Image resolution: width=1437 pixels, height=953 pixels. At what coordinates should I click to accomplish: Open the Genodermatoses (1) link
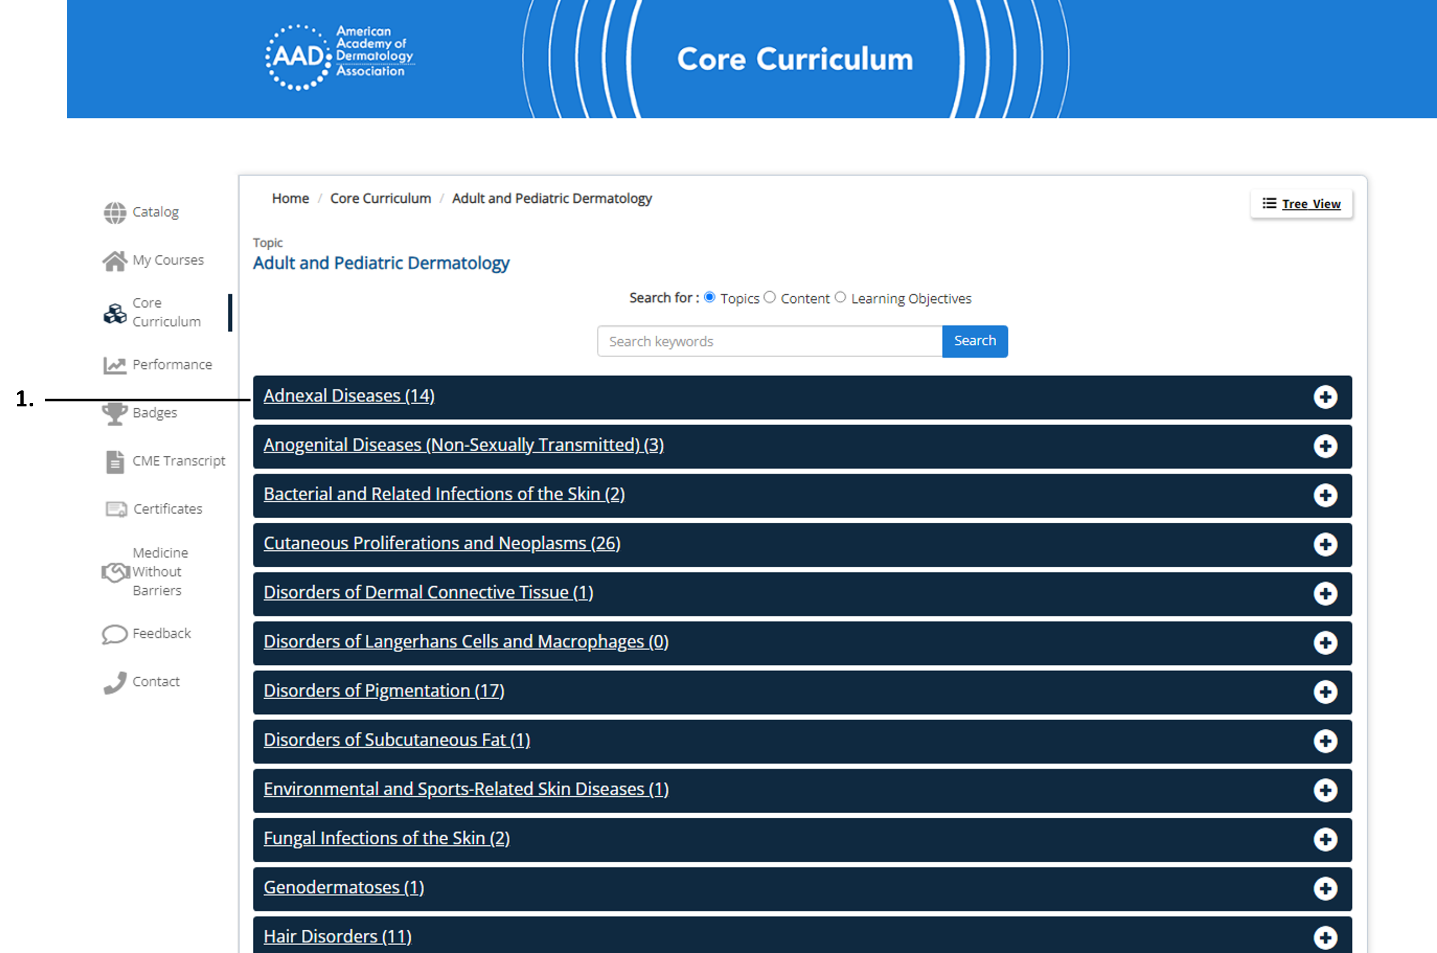click(344, 887)
